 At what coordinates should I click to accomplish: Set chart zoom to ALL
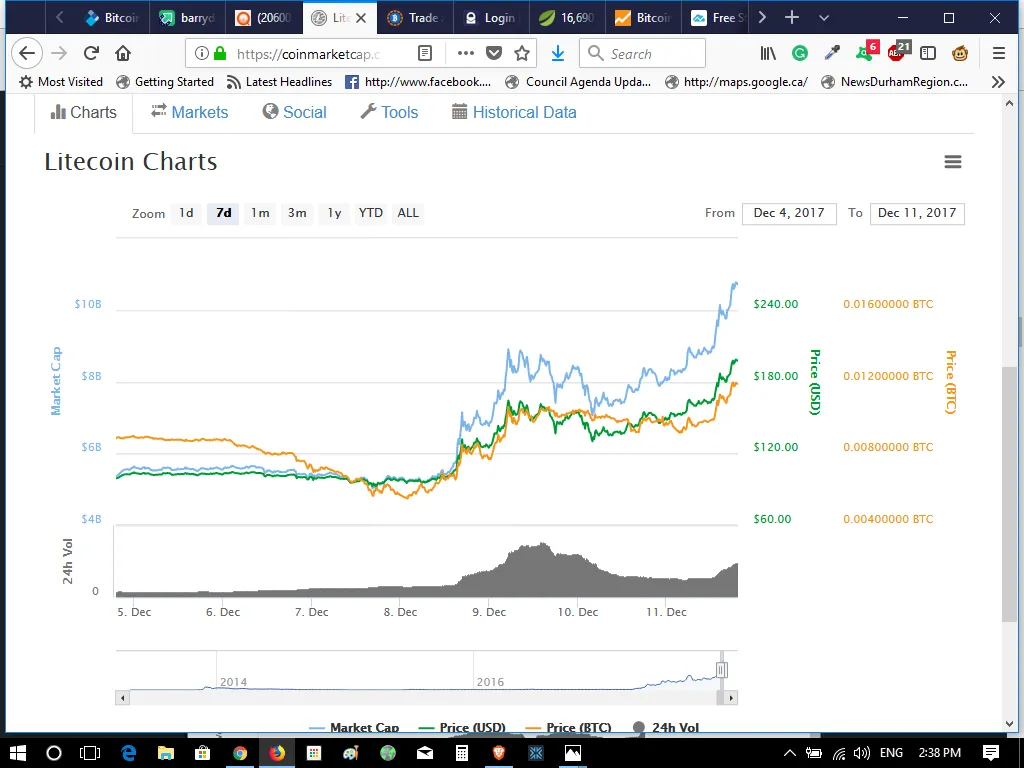pyautogui.click(x=408, y=213)
